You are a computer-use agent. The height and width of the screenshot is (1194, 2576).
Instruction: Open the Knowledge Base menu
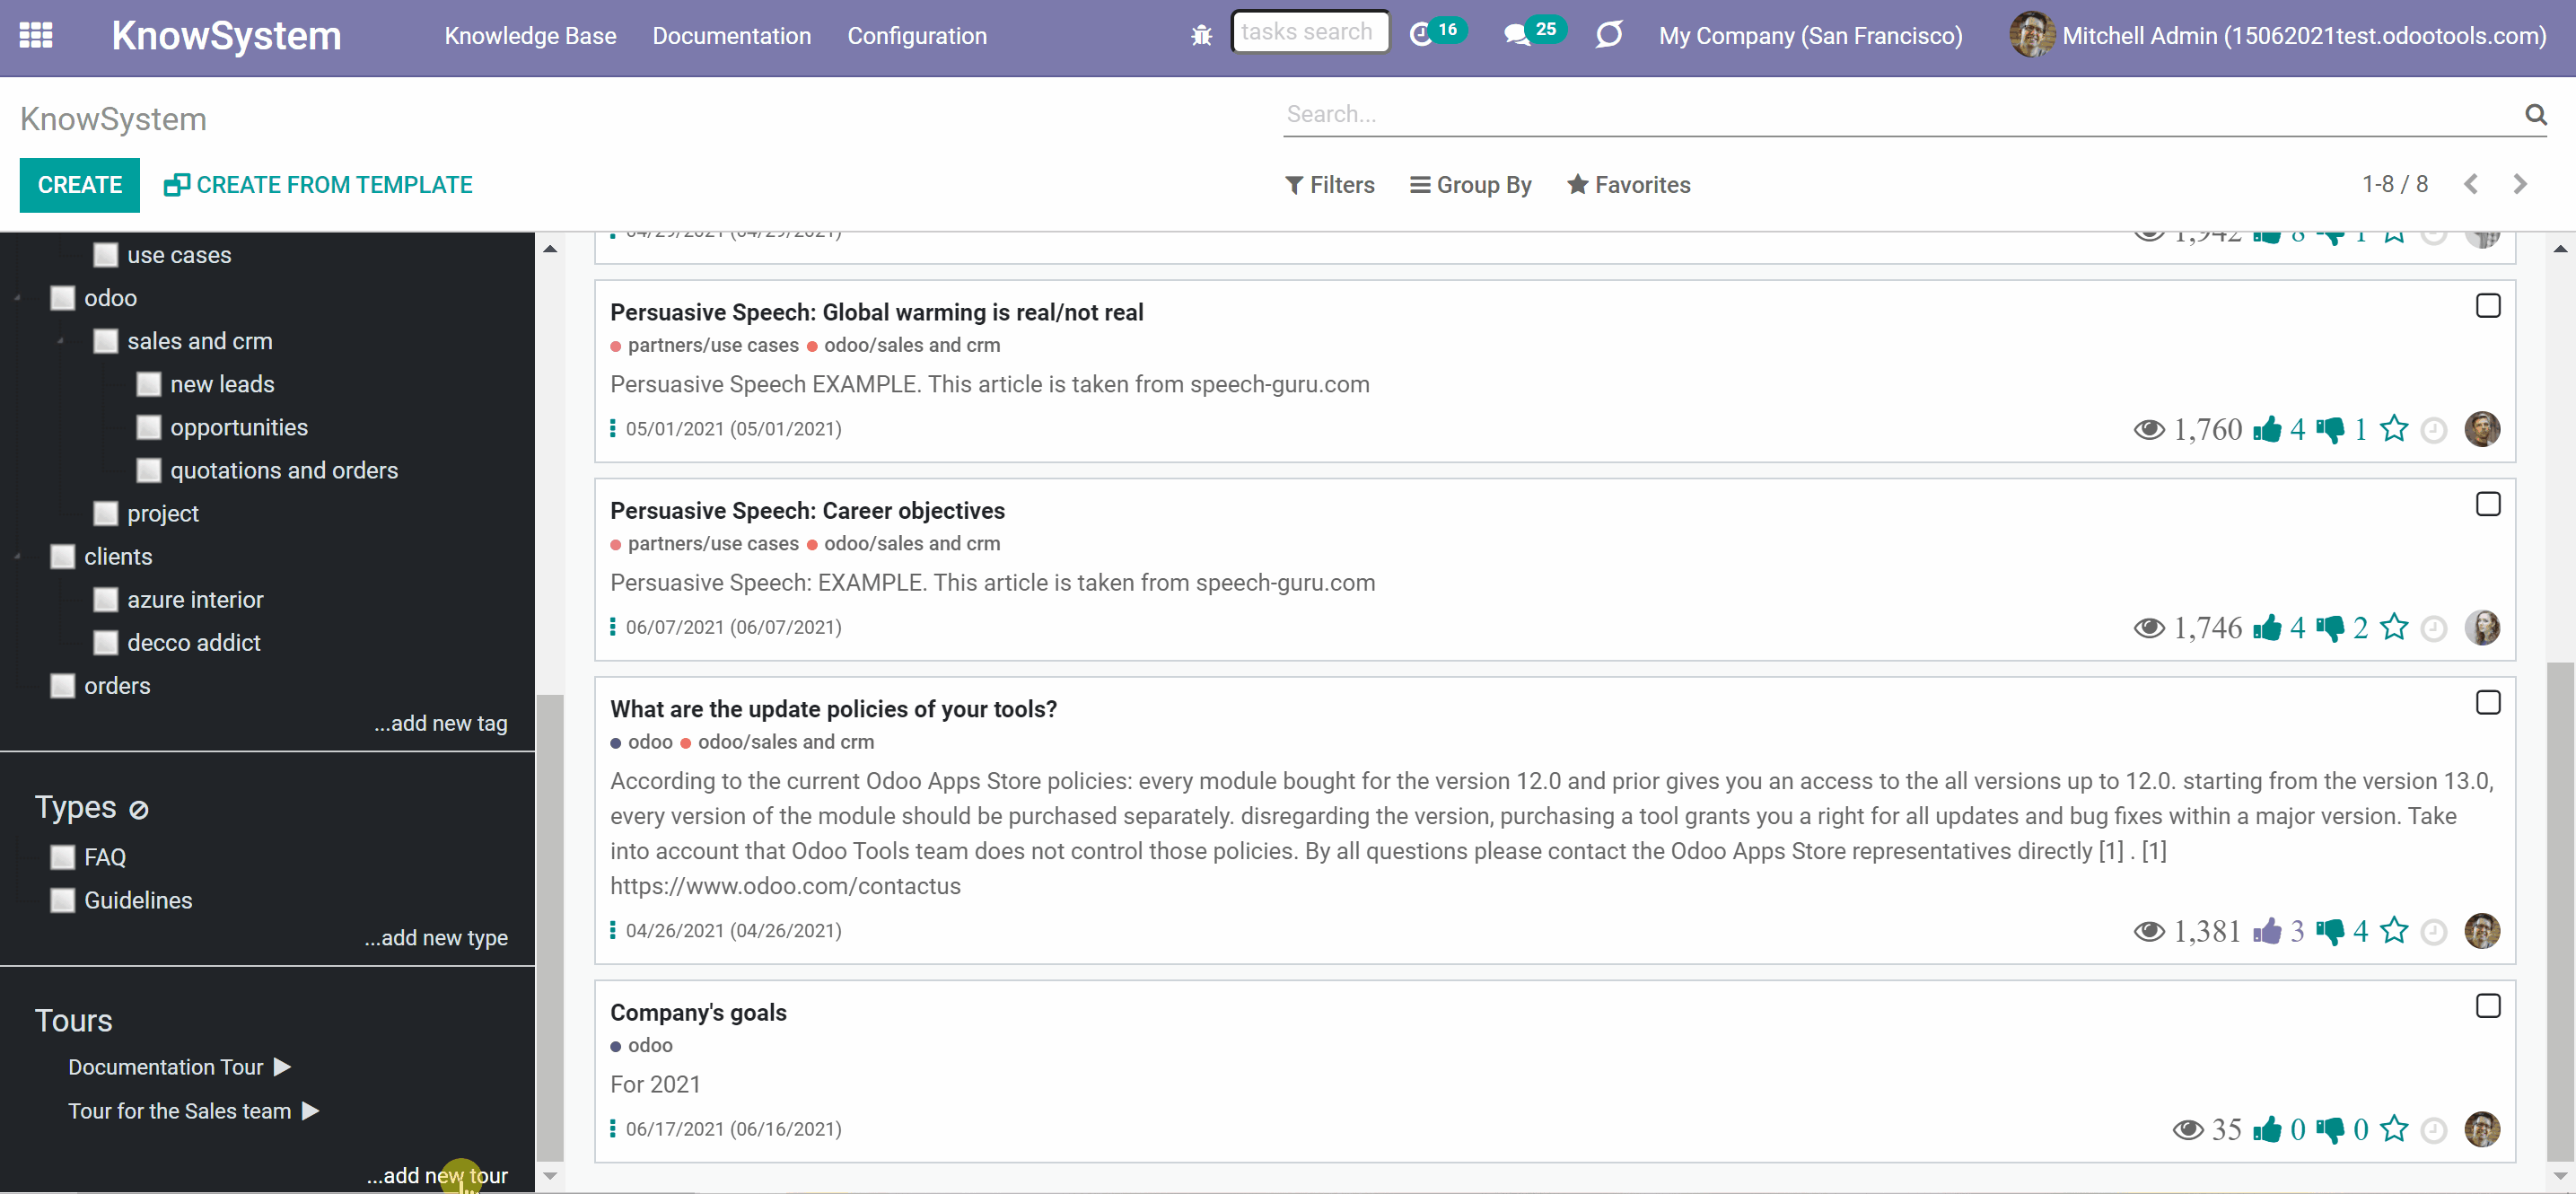530,36
